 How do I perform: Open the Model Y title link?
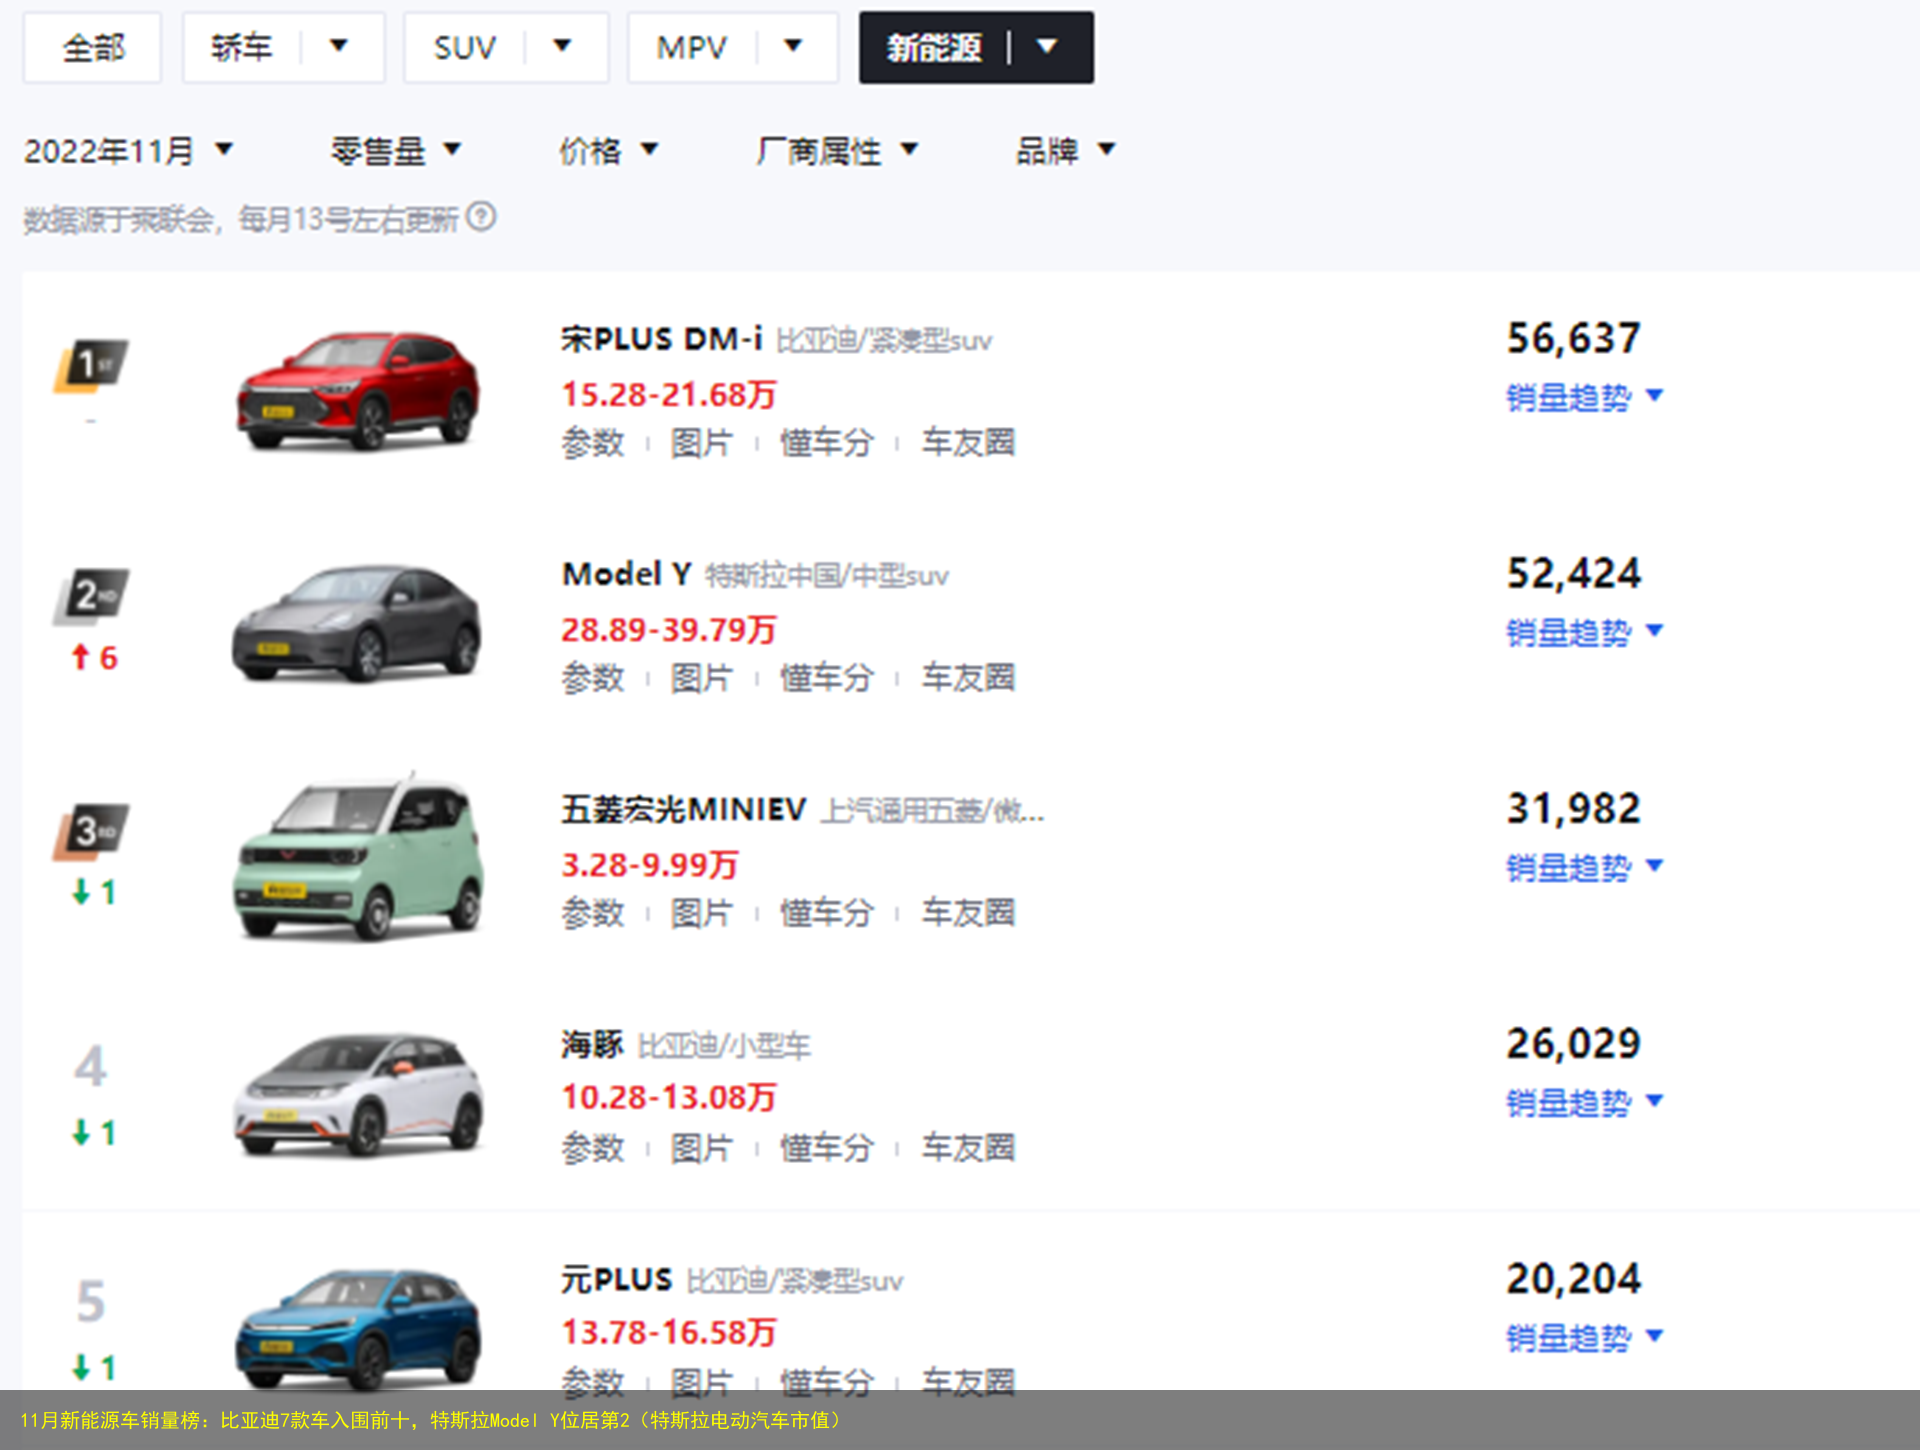[627, 574]
